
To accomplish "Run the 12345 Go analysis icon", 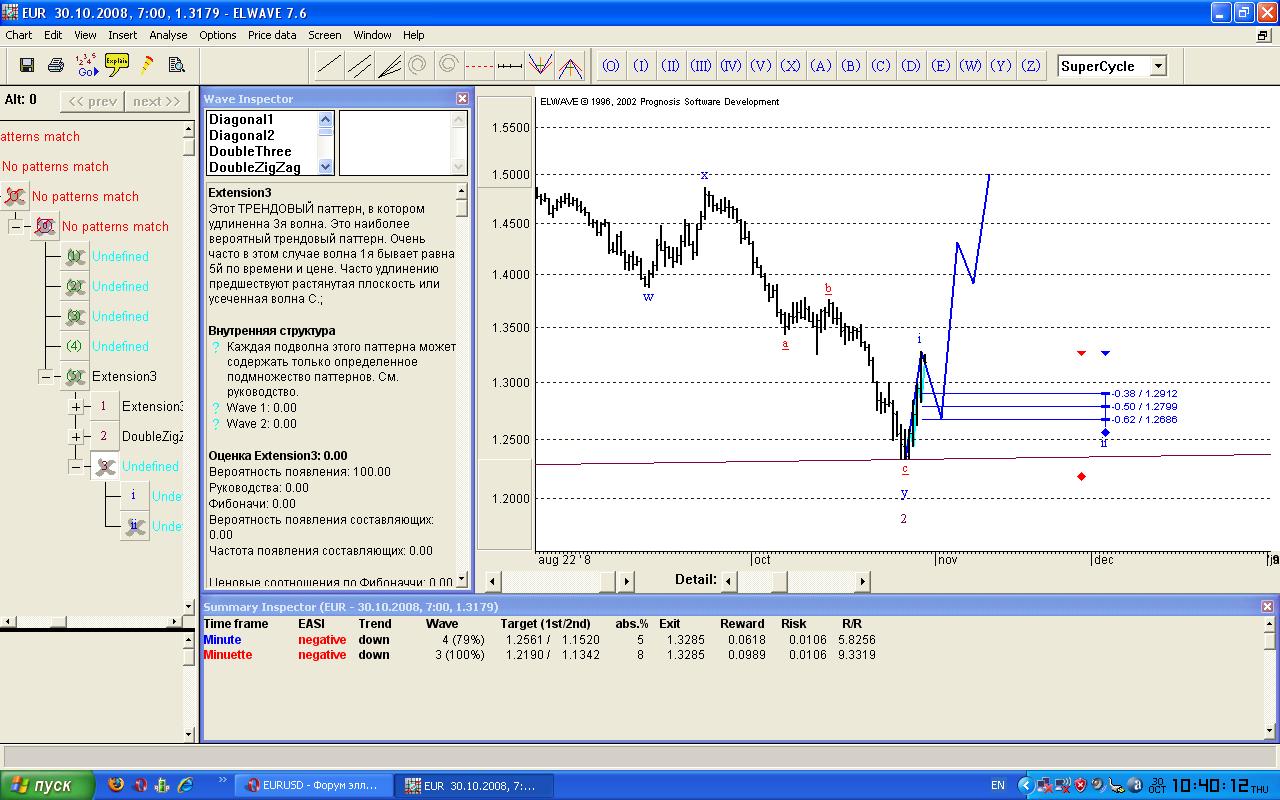I will click(x=87, y=66).
